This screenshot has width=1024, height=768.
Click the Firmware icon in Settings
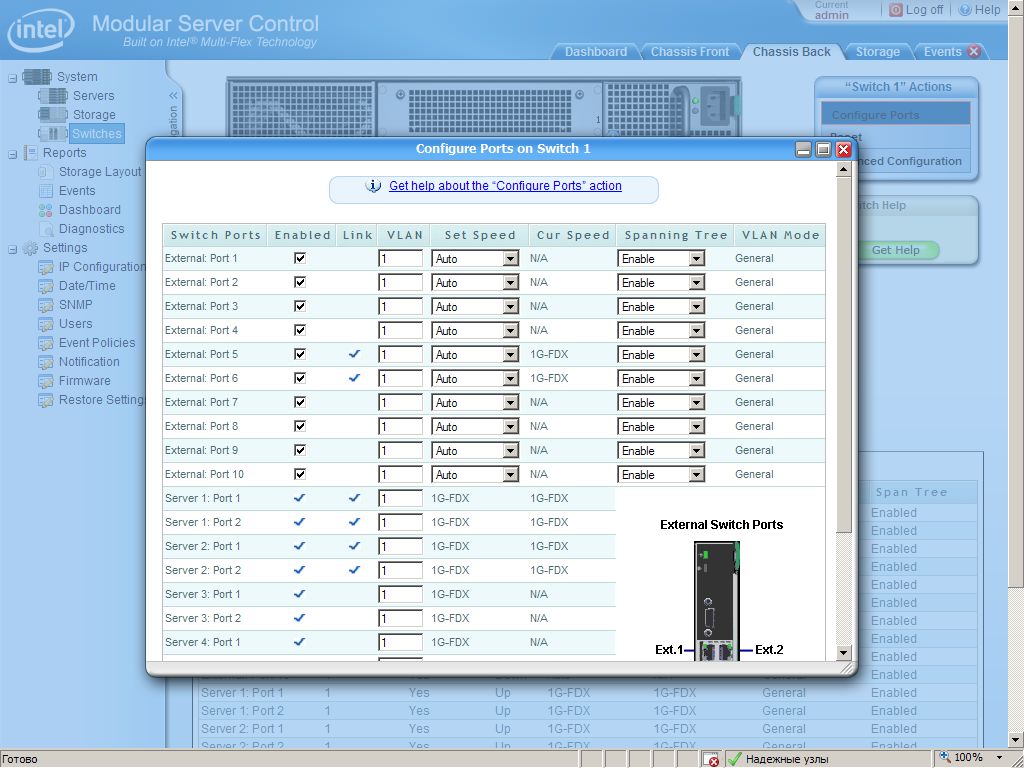point(46,381)
